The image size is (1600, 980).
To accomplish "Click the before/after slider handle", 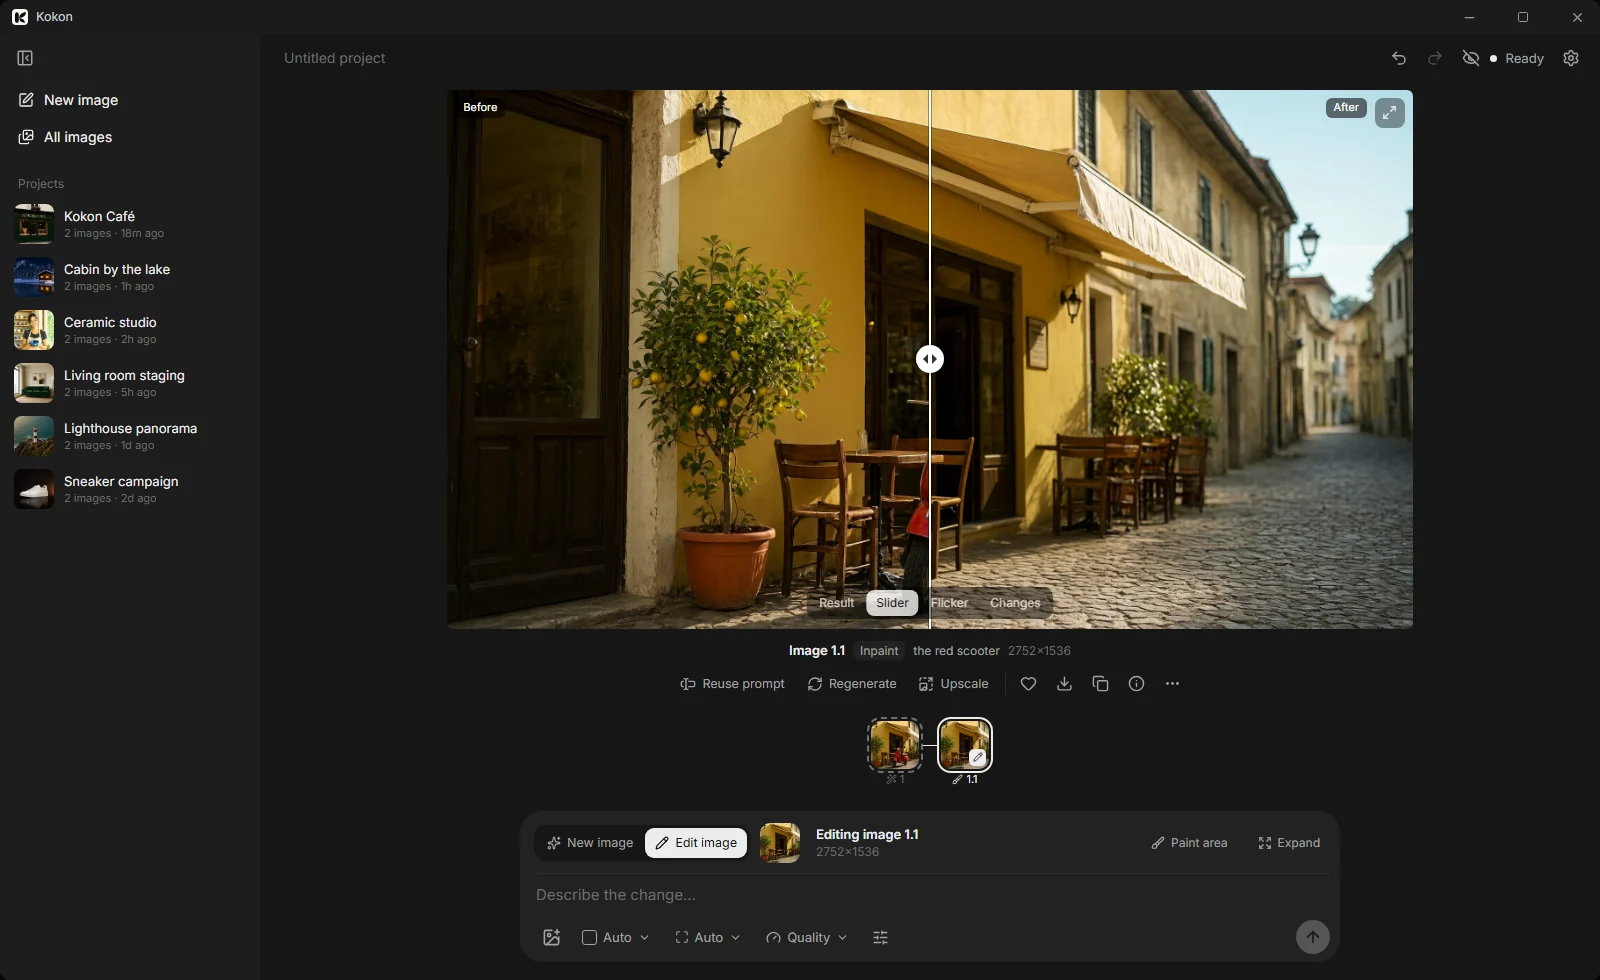I will click(x=930, y=359).
